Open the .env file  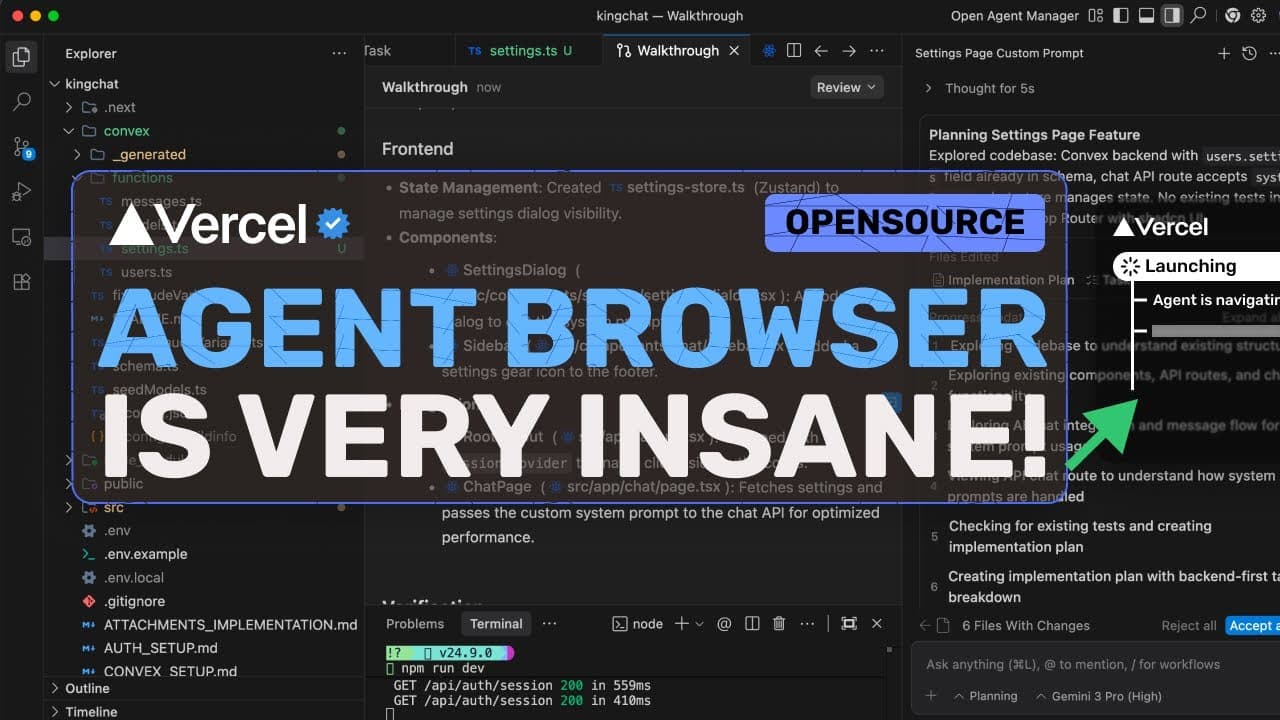[x=117, y=530]
